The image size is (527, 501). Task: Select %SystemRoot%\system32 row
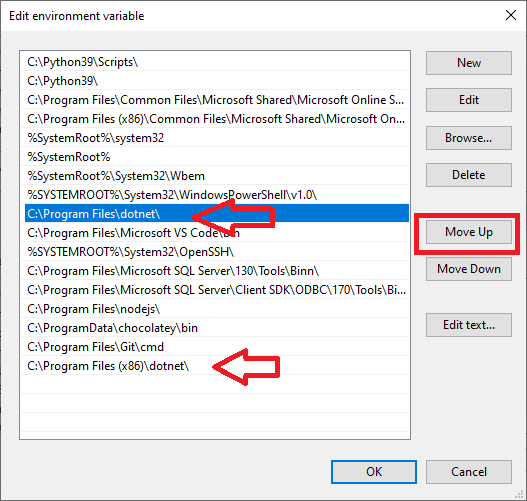click(x=215, y=138)
